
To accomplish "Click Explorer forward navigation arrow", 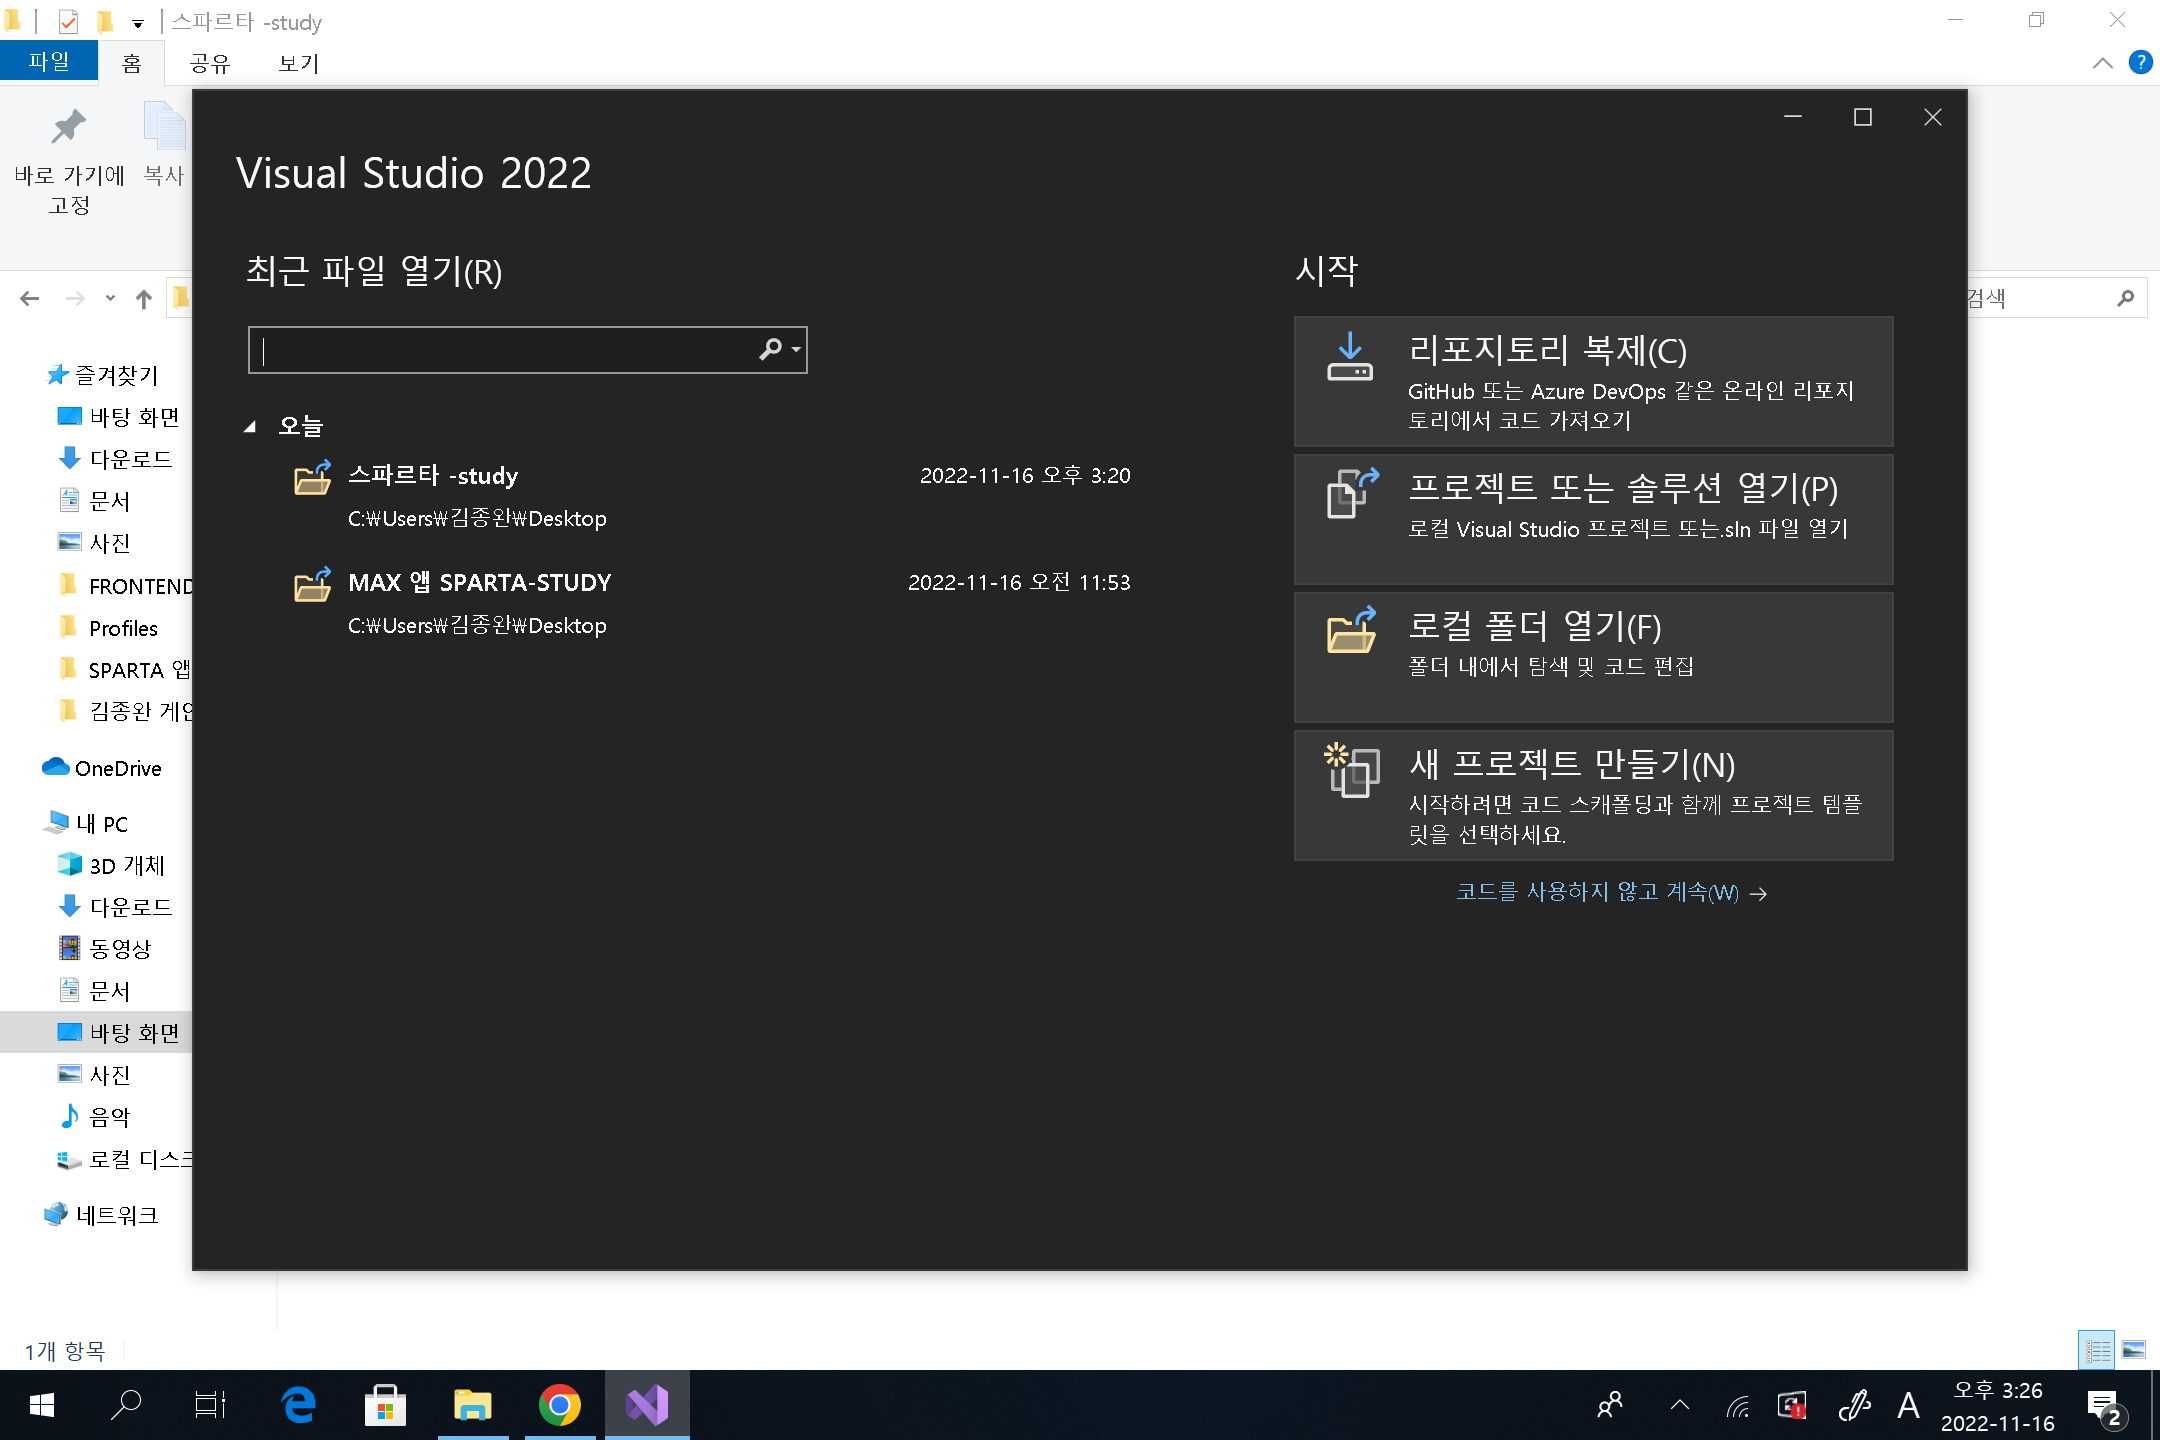I will tap(75, 298).
